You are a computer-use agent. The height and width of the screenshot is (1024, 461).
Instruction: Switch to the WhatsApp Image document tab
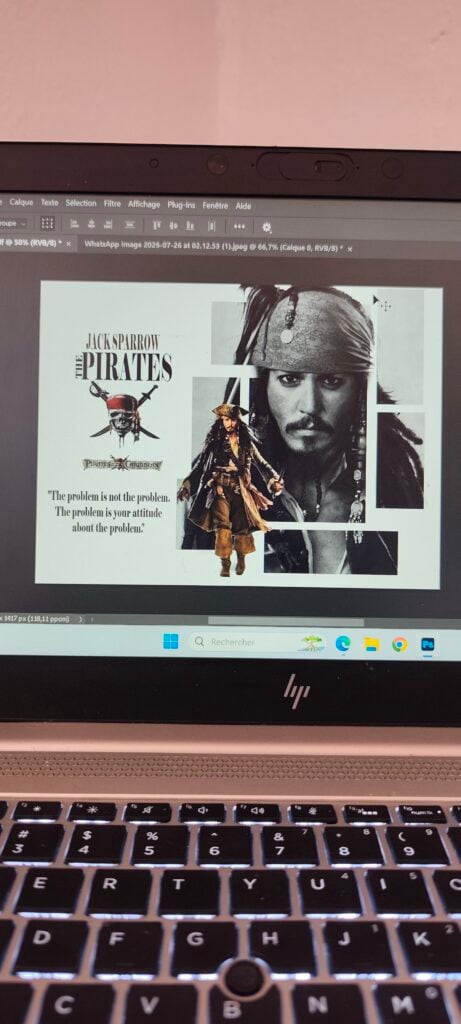[214, 248]
